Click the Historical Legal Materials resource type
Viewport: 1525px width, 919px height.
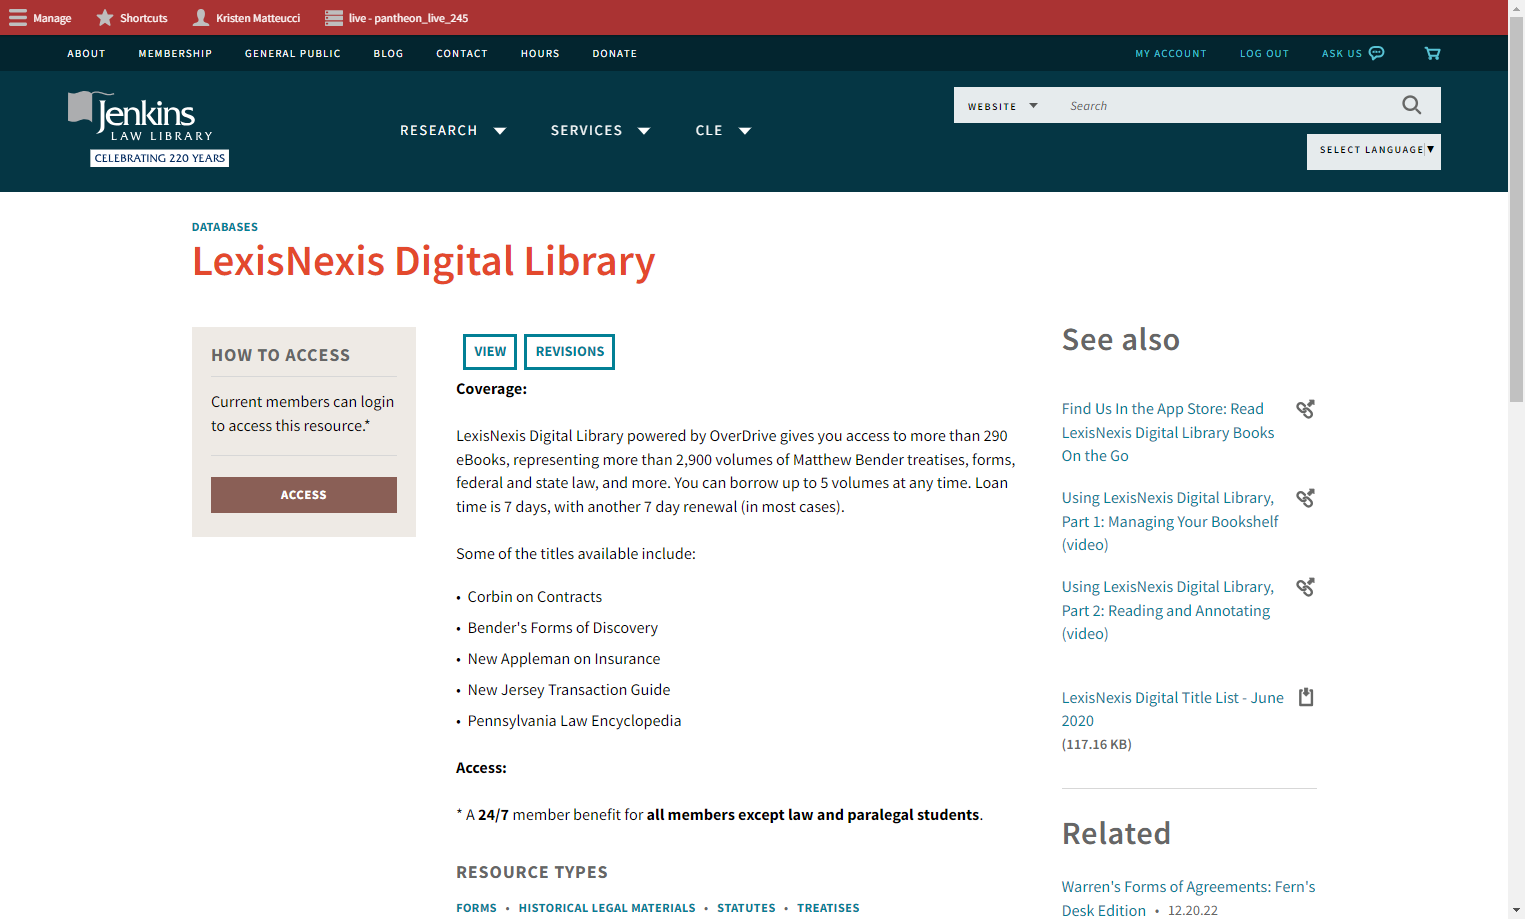(607, 908)
